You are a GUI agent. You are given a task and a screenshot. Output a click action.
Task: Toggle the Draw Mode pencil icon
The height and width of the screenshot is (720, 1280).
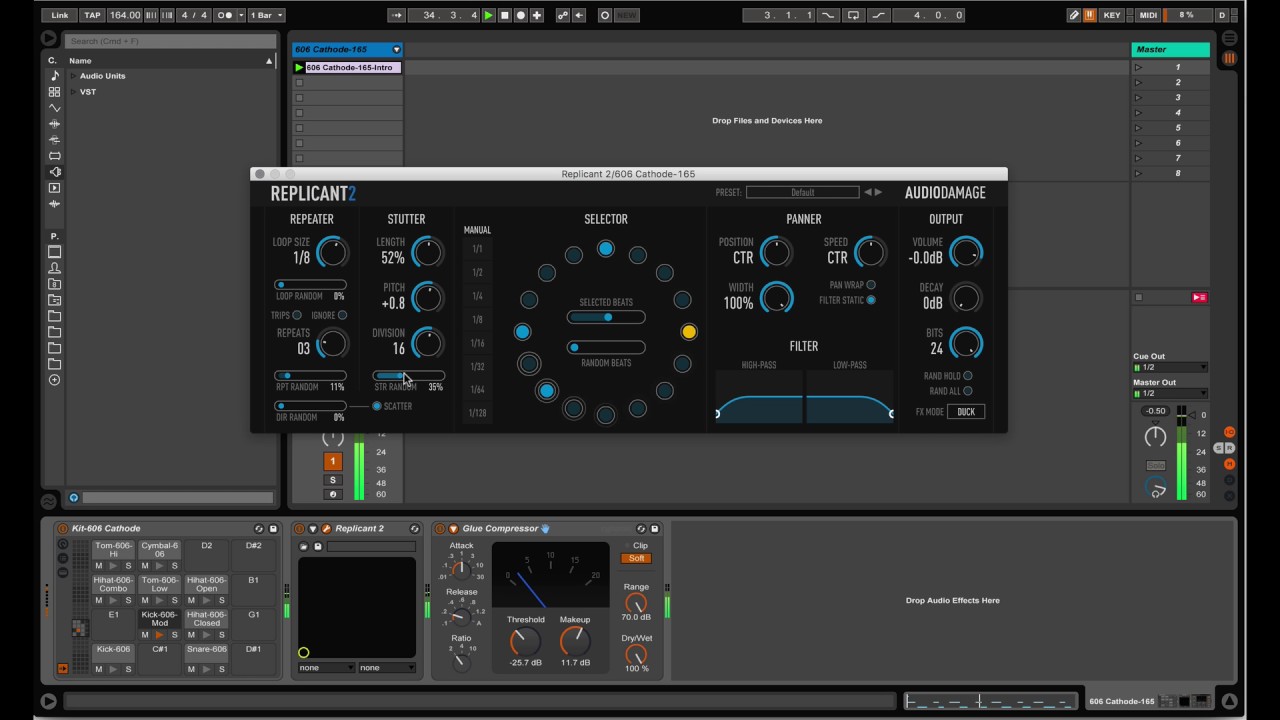pos(1073,15)
